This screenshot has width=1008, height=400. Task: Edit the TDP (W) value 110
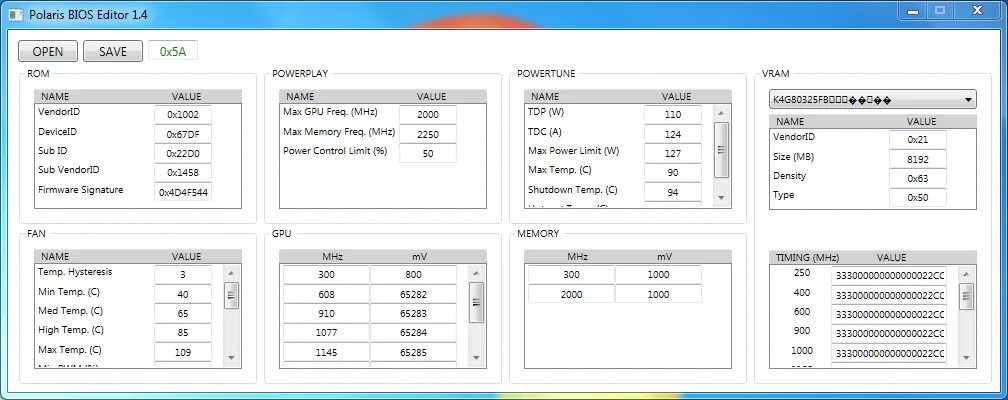[672, 115]
